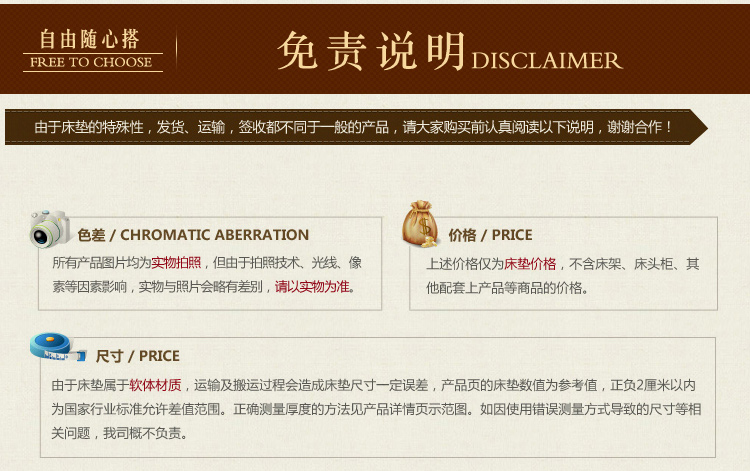
Task: Click the 我司概不负责 closing sentence
Action: click(x=146, y=433)
